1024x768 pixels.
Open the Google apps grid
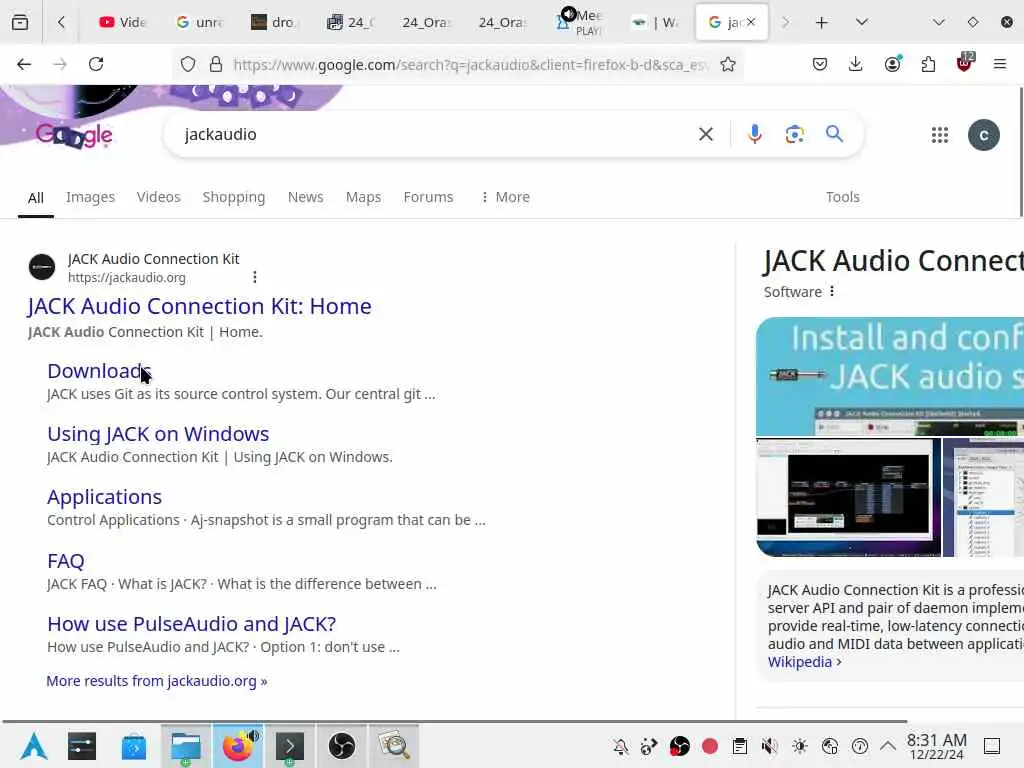click(940, 135)
